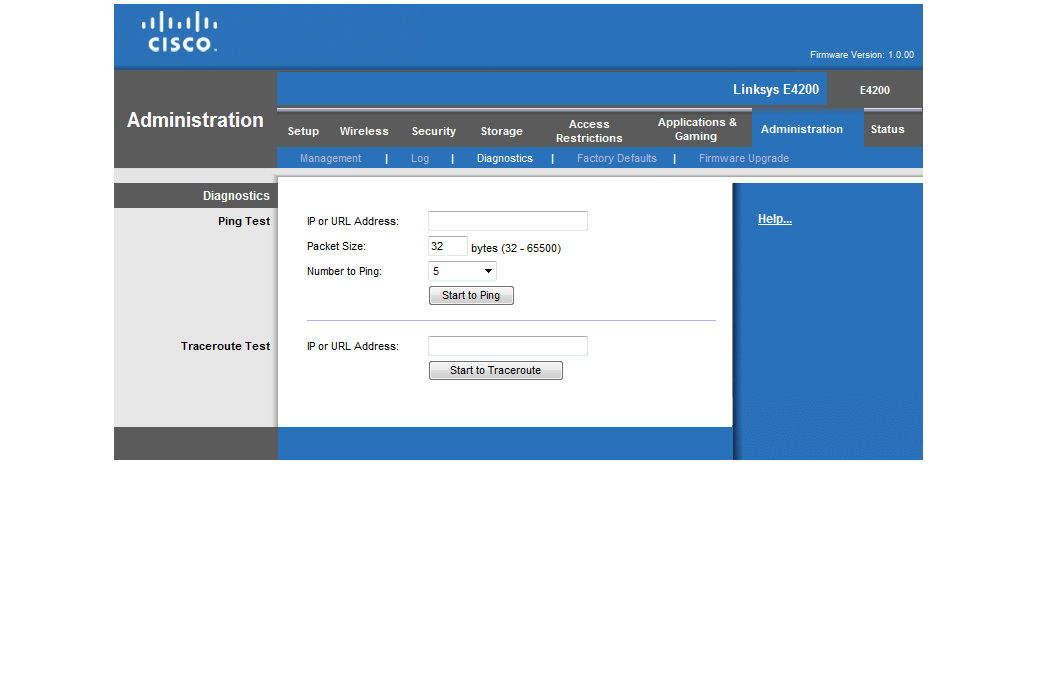Open Access Restrictions tab
The height and width of the screenshot is (690, 1040).
click(589, 131)
